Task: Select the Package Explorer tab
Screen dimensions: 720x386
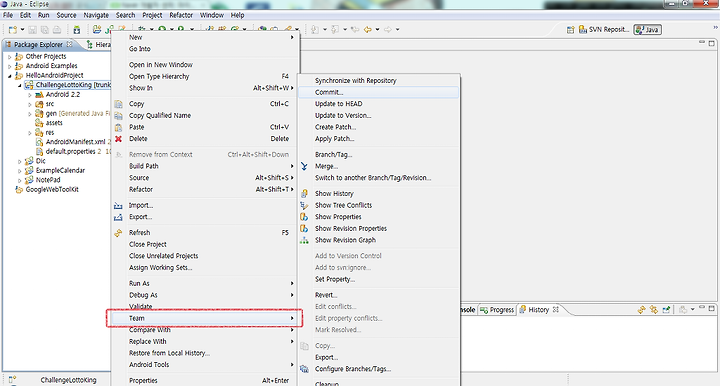Action: 38,45
